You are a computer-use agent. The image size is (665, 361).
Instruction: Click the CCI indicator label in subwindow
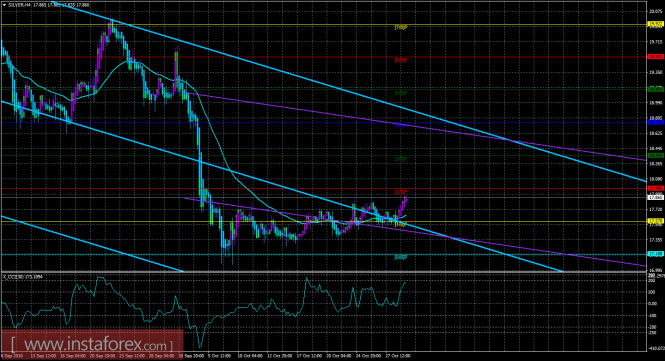(x=23, y=277)
